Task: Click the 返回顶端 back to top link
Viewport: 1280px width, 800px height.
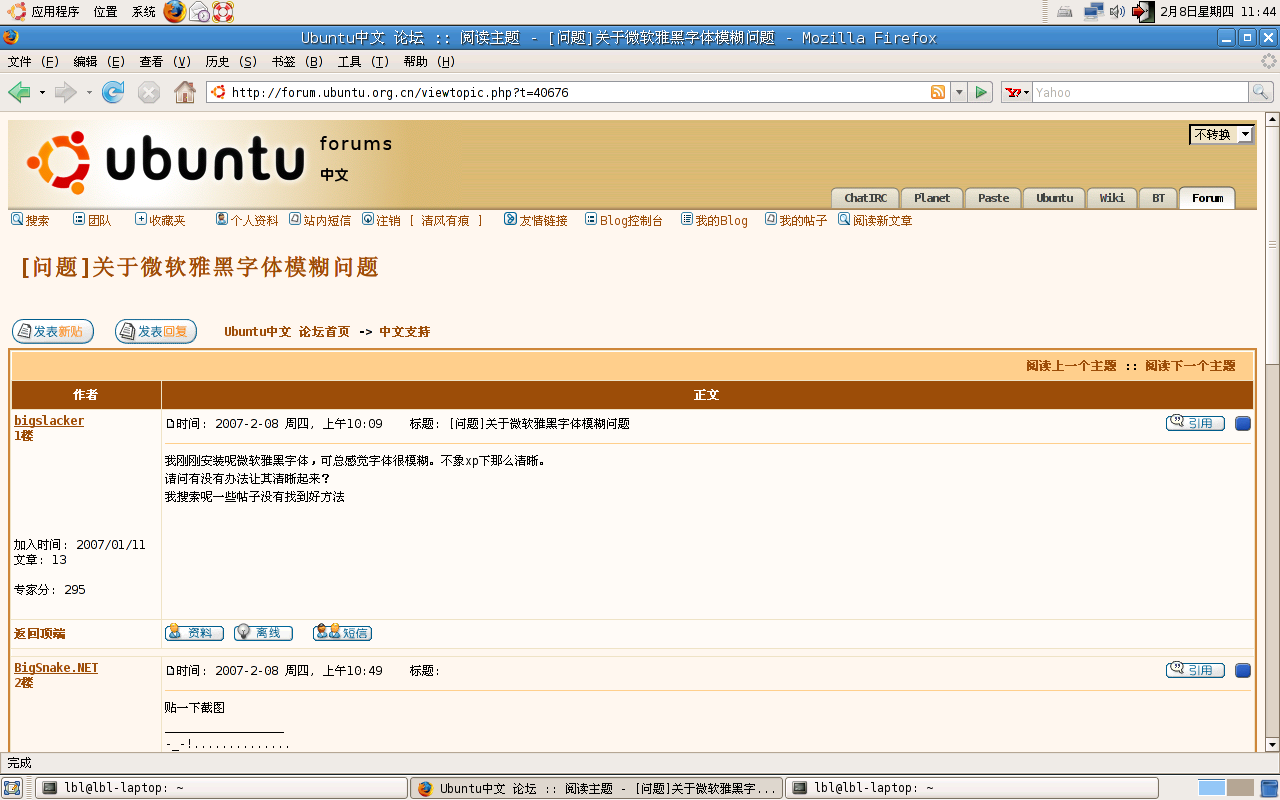Action: click(40, 634)
